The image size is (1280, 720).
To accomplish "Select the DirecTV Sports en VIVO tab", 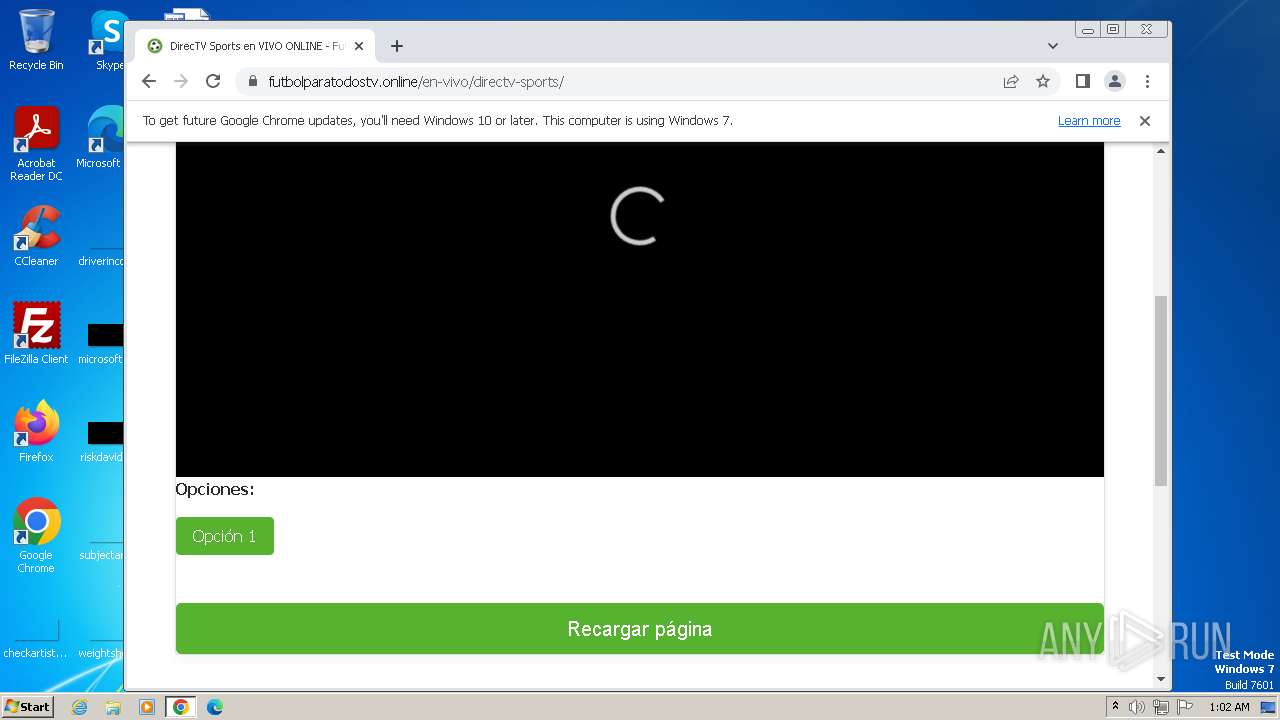I will (x=255, y=46).
